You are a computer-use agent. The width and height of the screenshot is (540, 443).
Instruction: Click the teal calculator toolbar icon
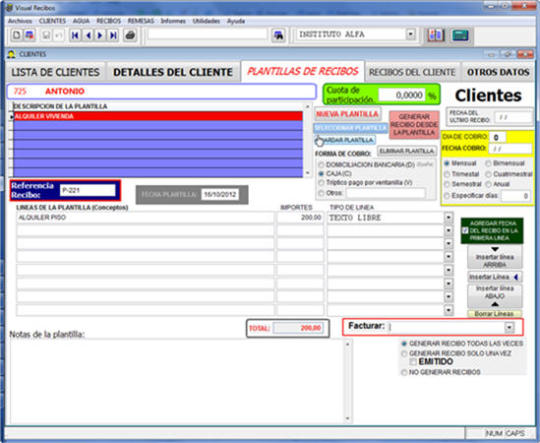460,35
